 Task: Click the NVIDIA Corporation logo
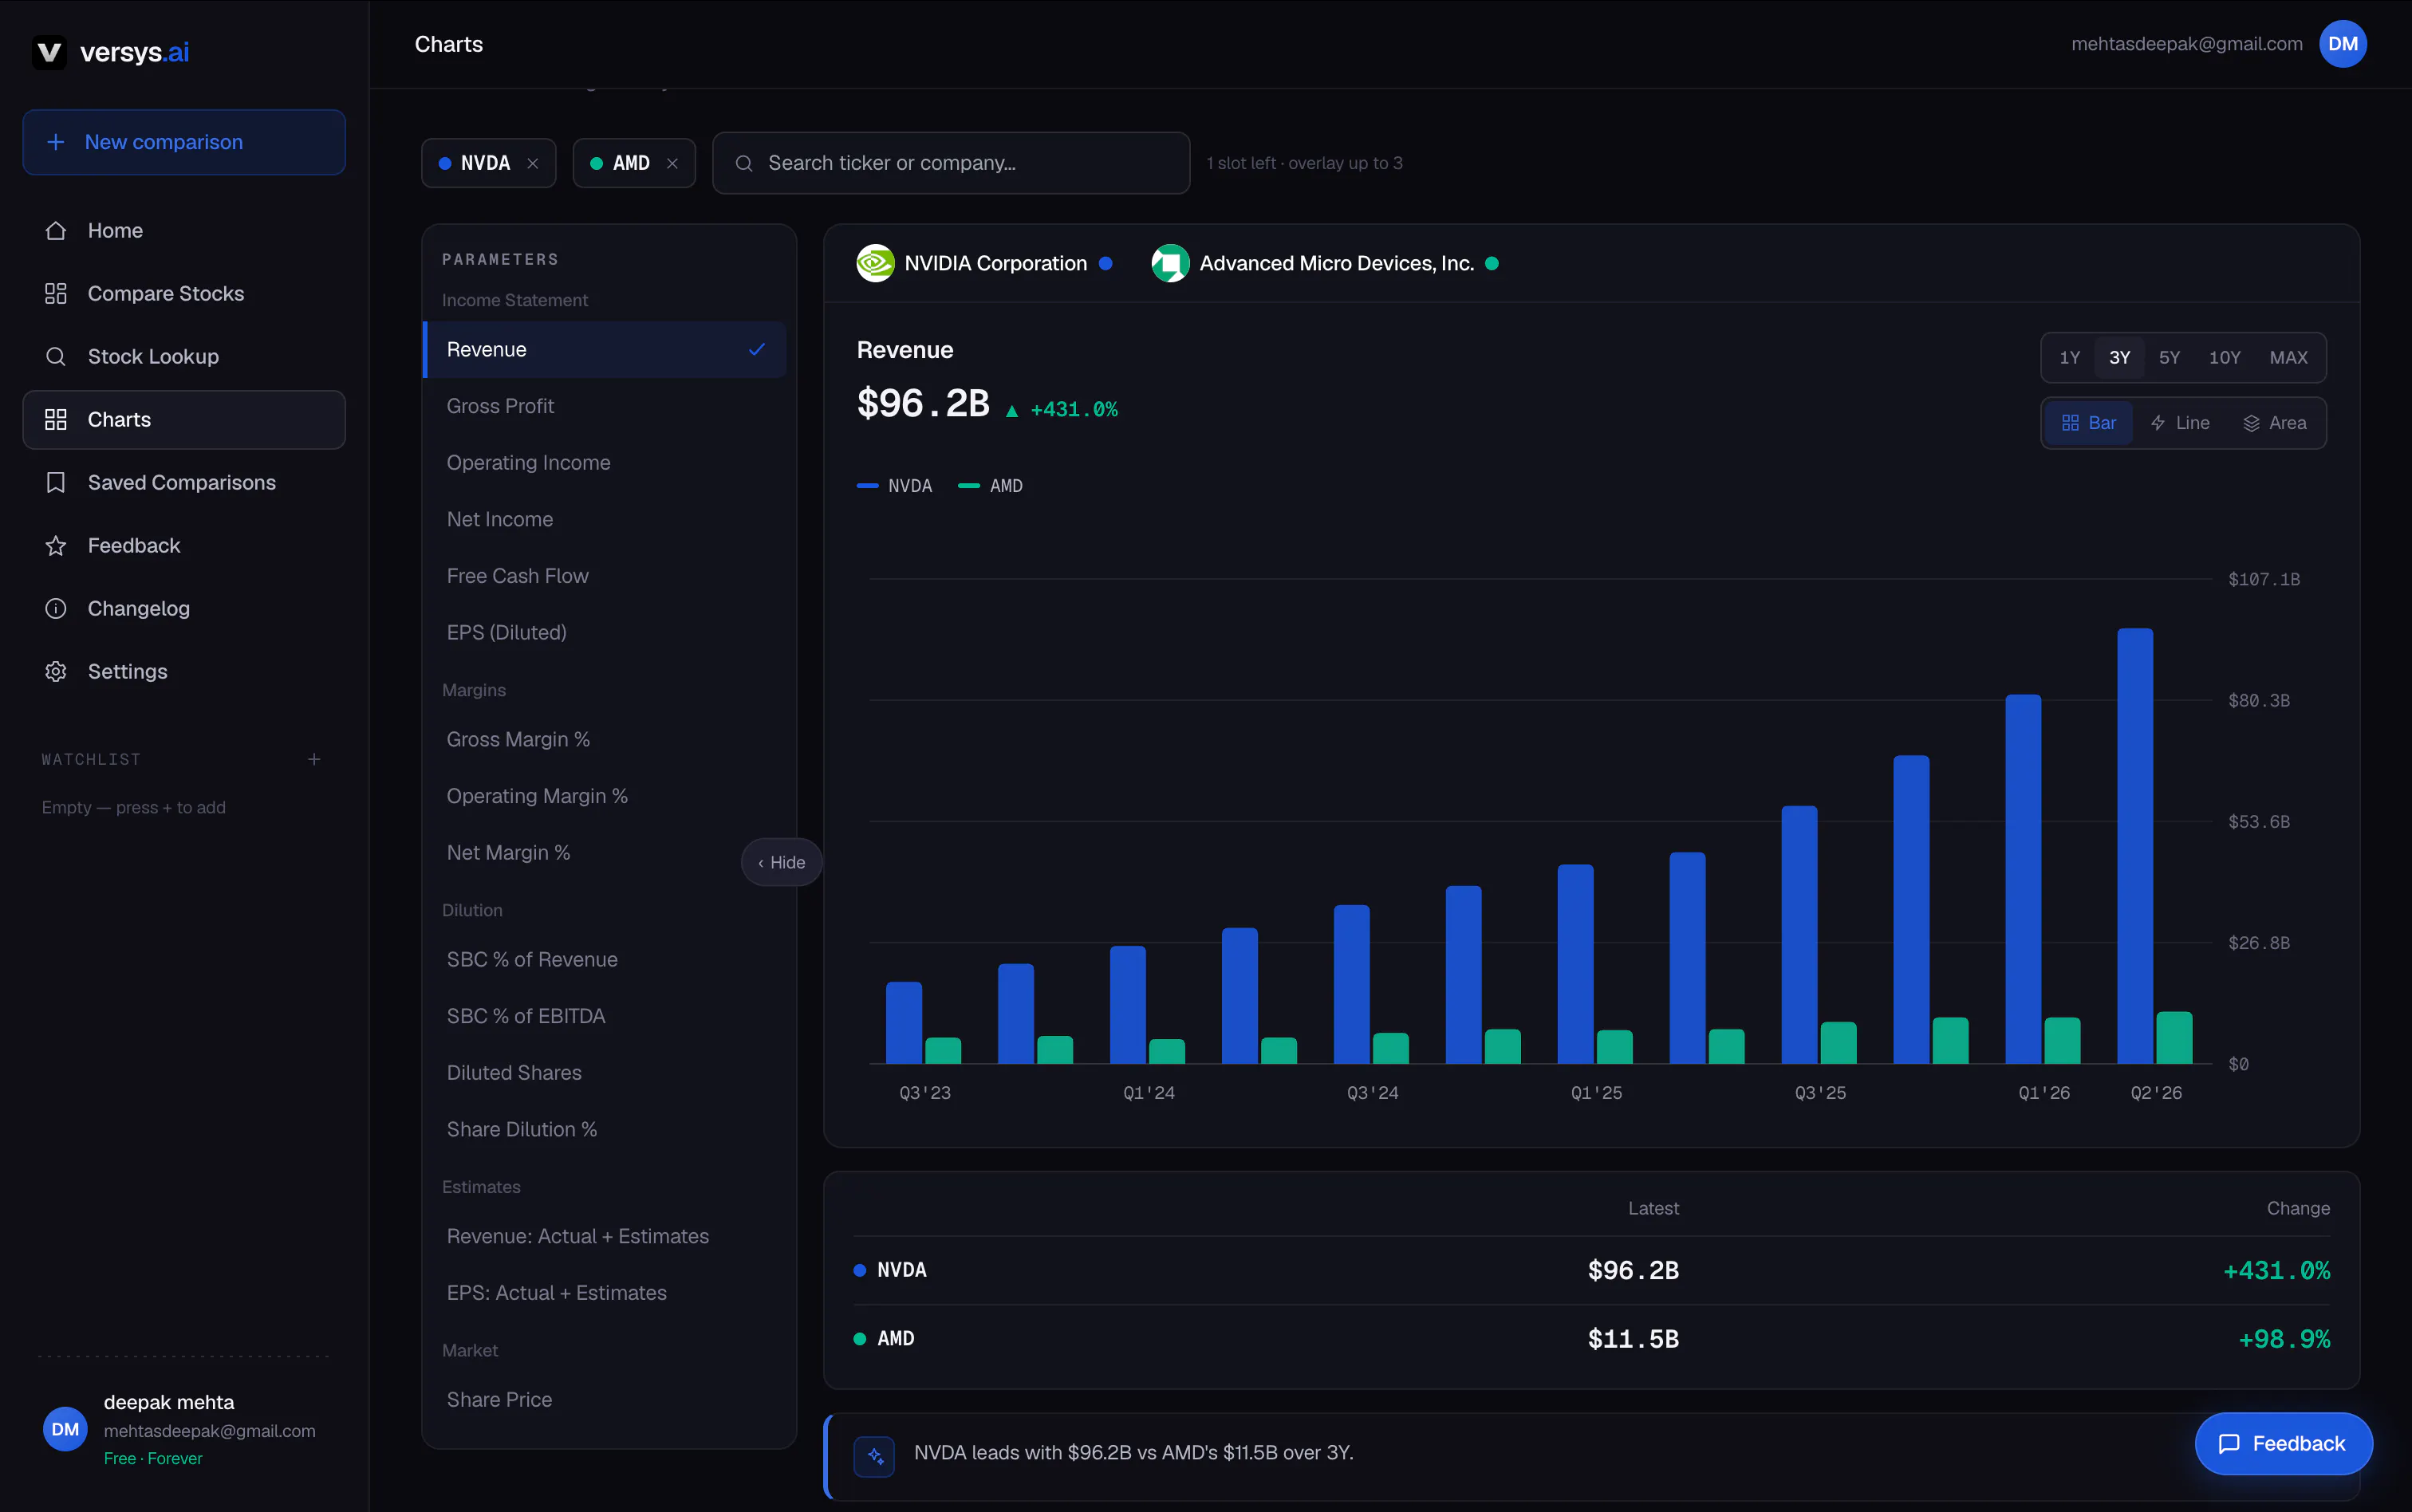(875, 264)
